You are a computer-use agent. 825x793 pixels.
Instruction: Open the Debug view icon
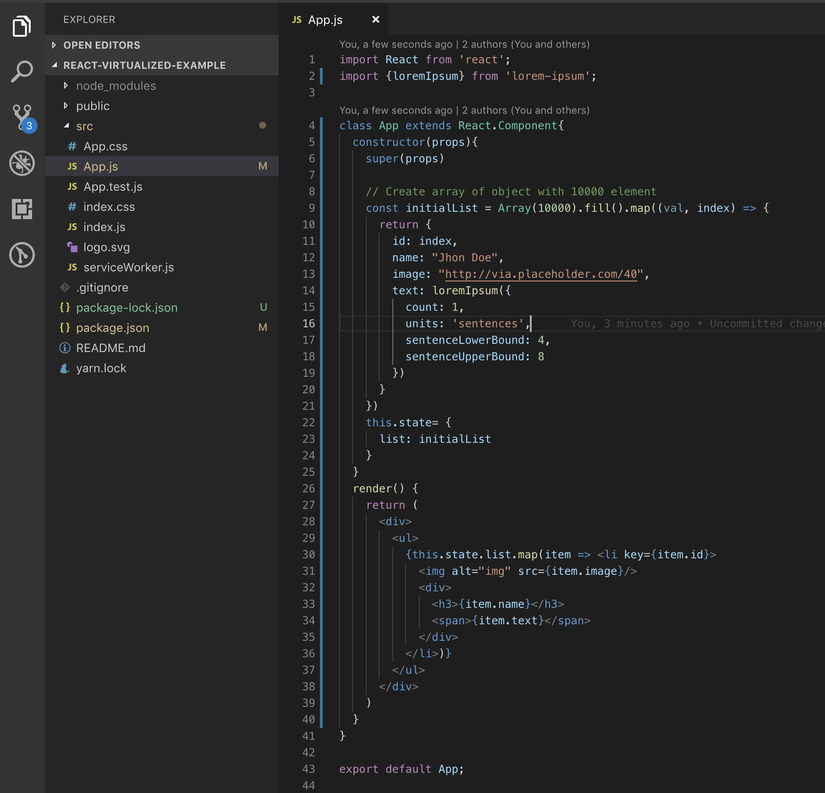[x=21, y=163]
